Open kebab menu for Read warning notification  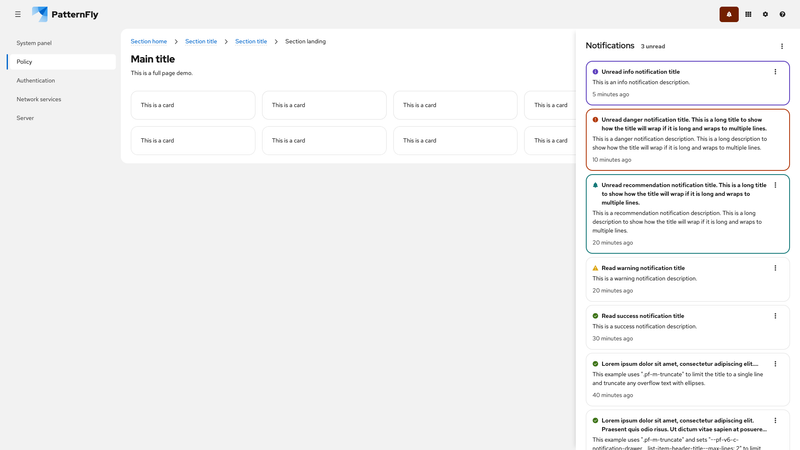(x=775, y=268)
